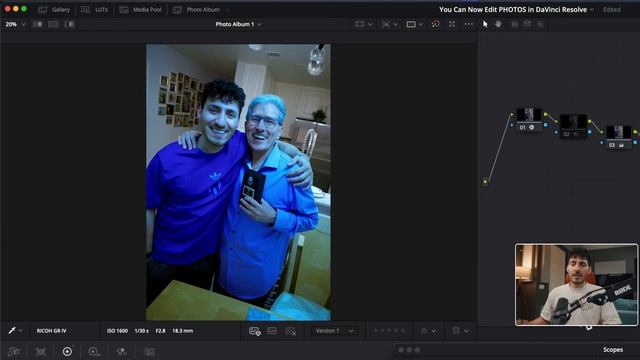The image size is (640, 360).
Task: Open the first dimmed camera palette icon in bottom toolbar
Action: 14,351
